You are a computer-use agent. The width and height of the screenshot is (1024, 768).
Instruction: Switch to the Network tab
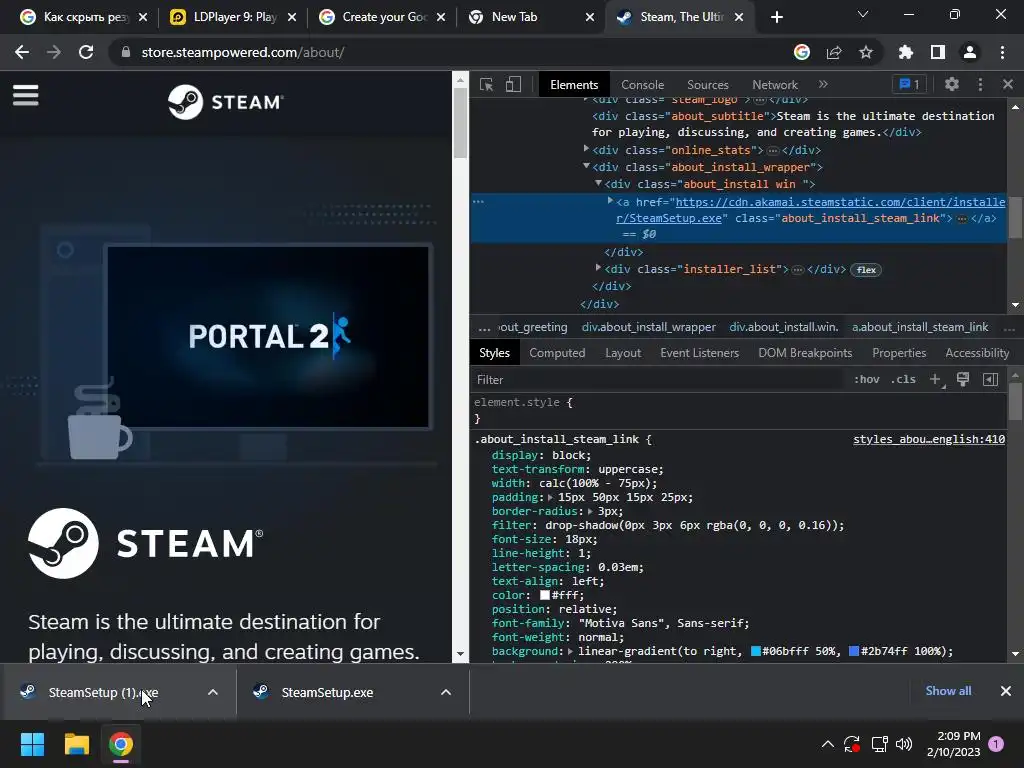(775, 85)
